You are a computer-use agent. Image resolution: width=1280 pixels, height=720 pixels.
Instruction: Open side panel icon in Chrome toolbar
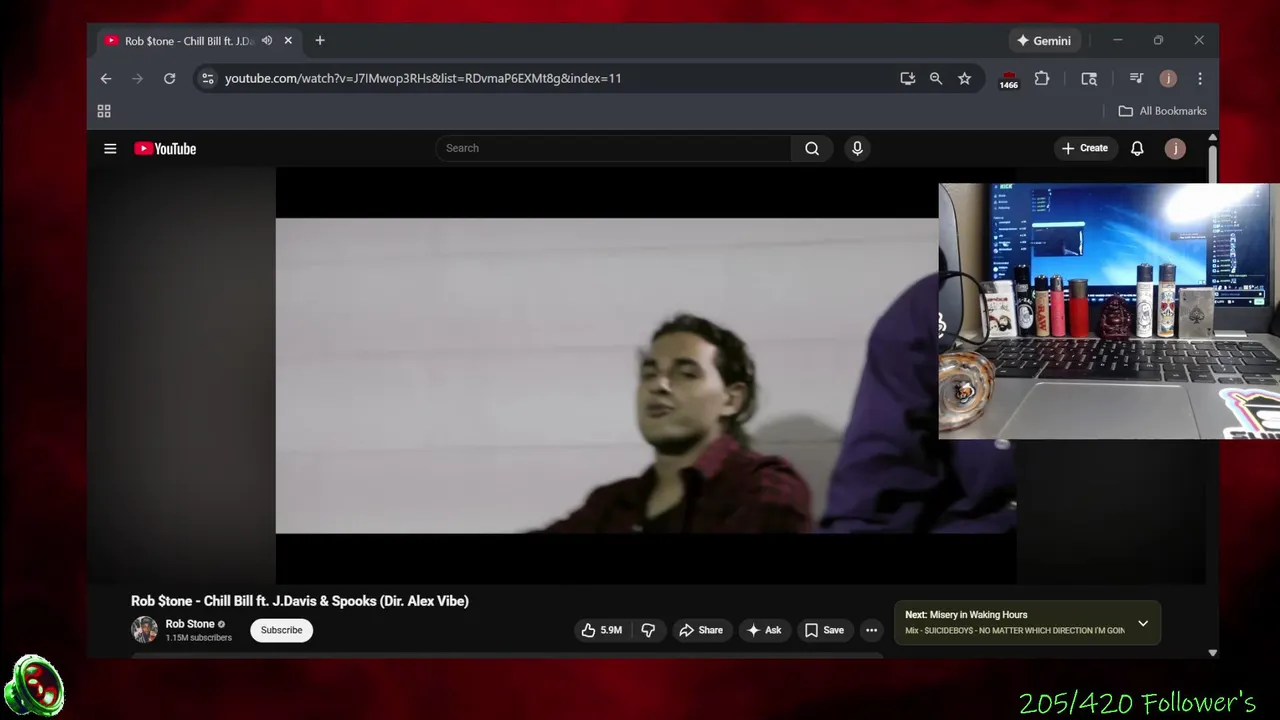[x=1089, y=78]
